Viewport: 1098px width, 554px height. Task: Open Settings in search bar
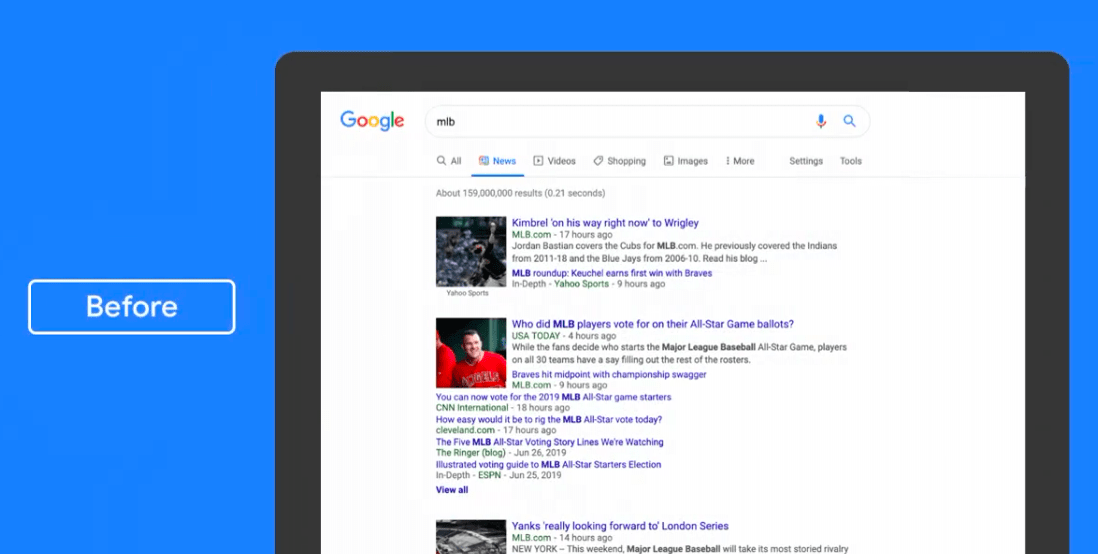[x=806, y=161]
